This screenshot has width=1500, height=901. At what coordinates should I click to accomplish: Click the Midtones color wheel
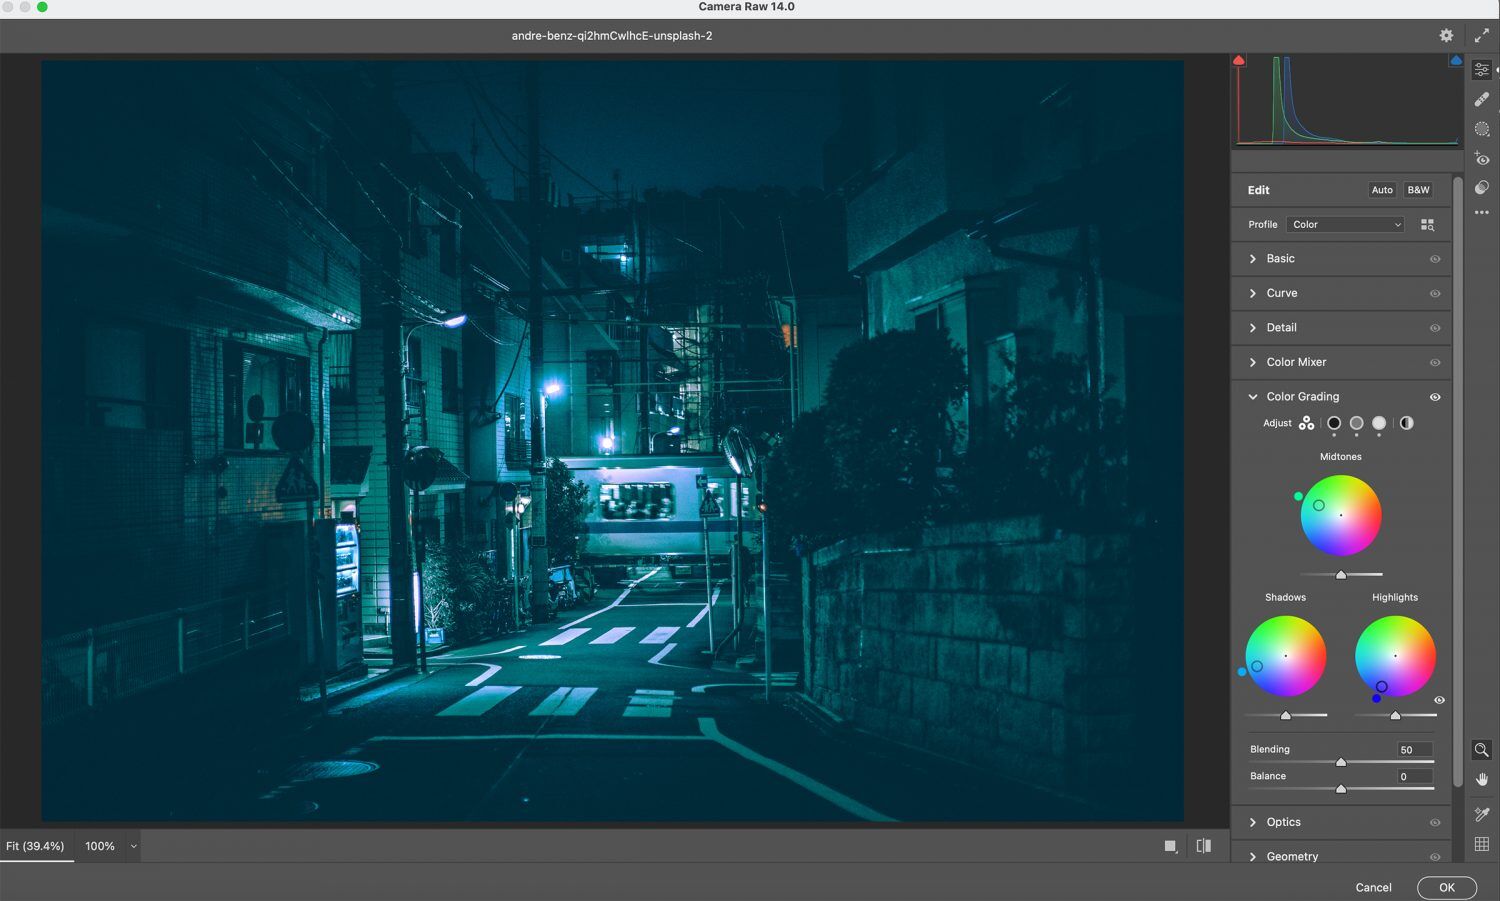tap(1341, 515)
